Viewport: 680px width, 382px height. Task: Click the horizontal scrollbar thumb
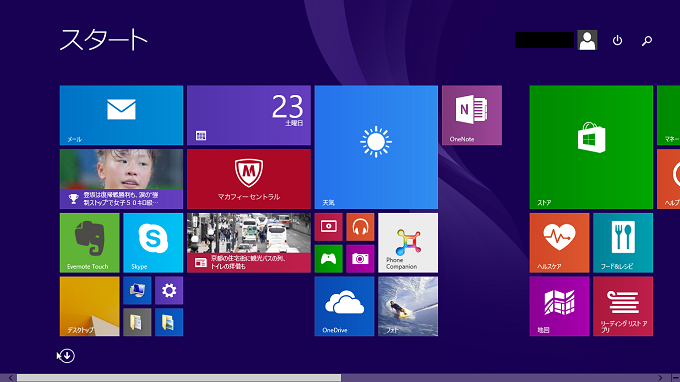point(179,378)
